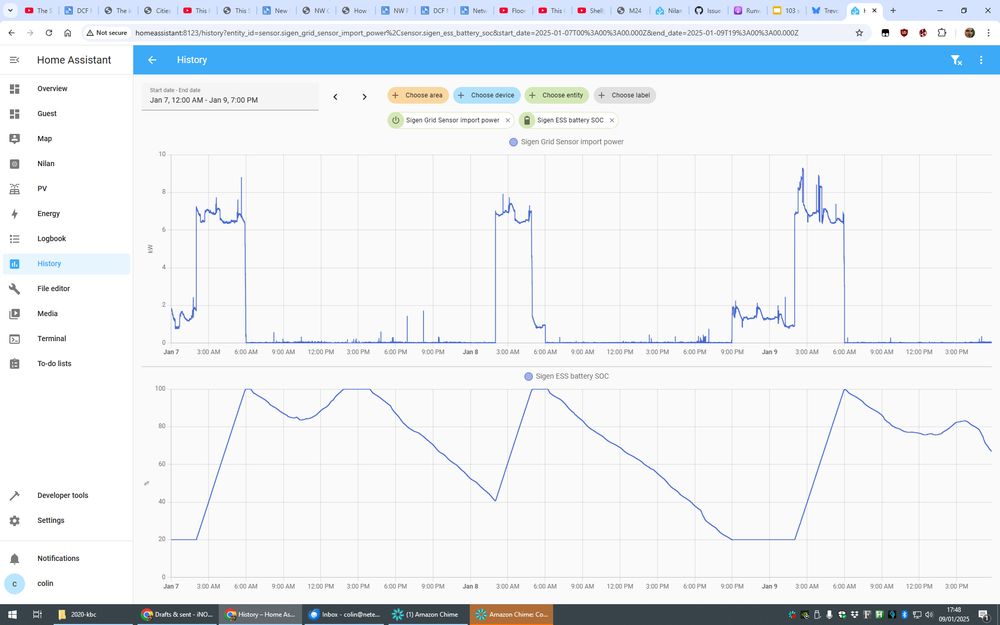Open Amazon Chime in the Windows taskbar
The width and height of the screenshot is (1000, 625).
[427, 615]
